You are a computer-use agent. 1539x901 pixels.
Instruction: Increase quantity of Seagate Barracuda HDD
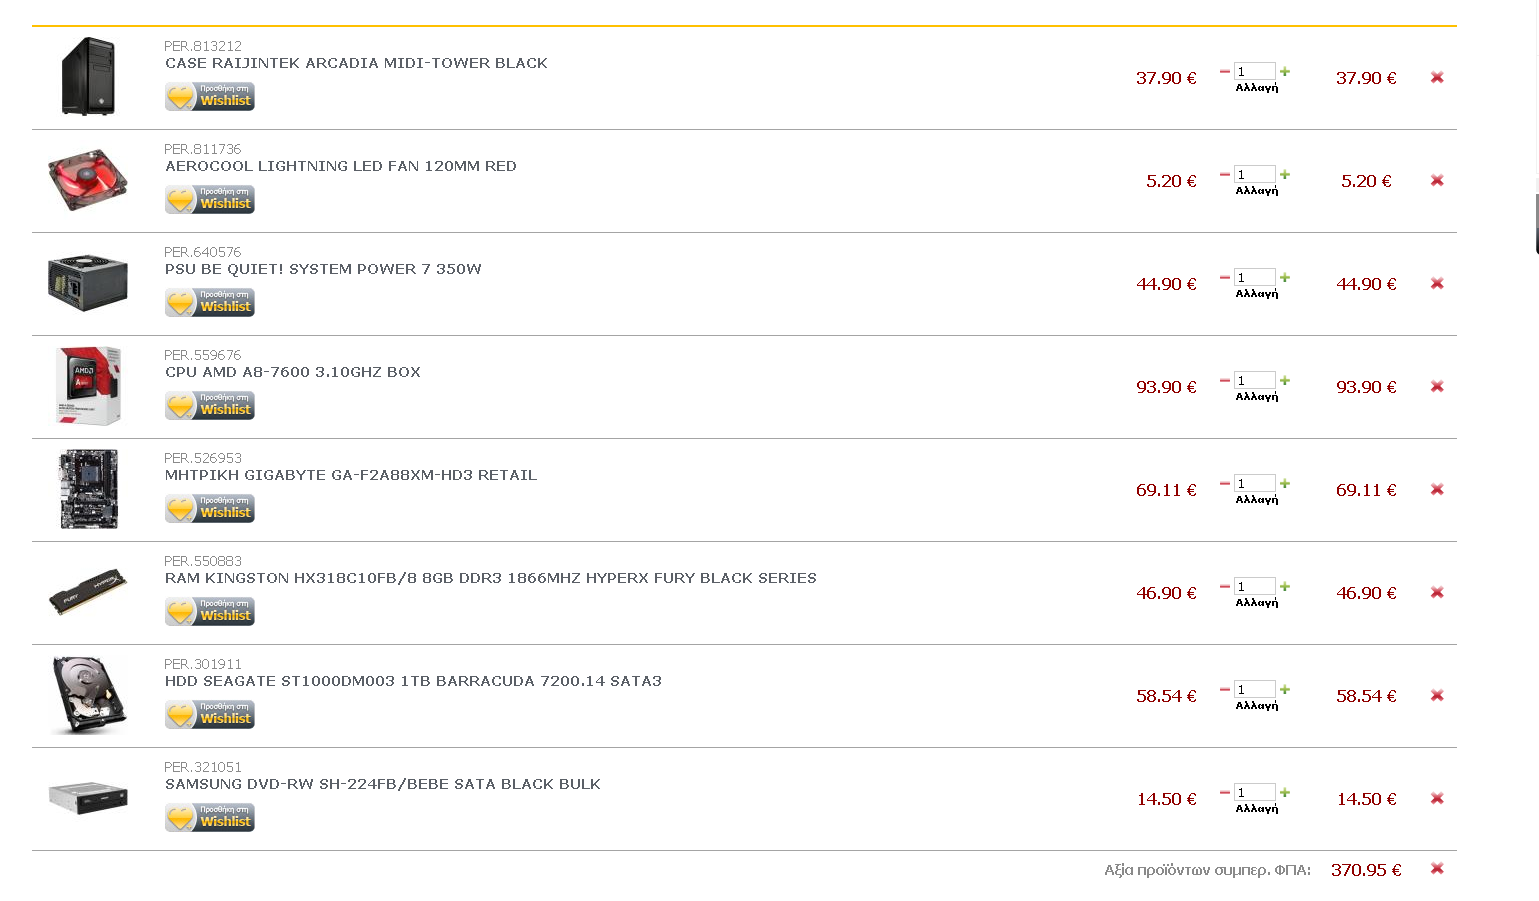coord(1285,689)
